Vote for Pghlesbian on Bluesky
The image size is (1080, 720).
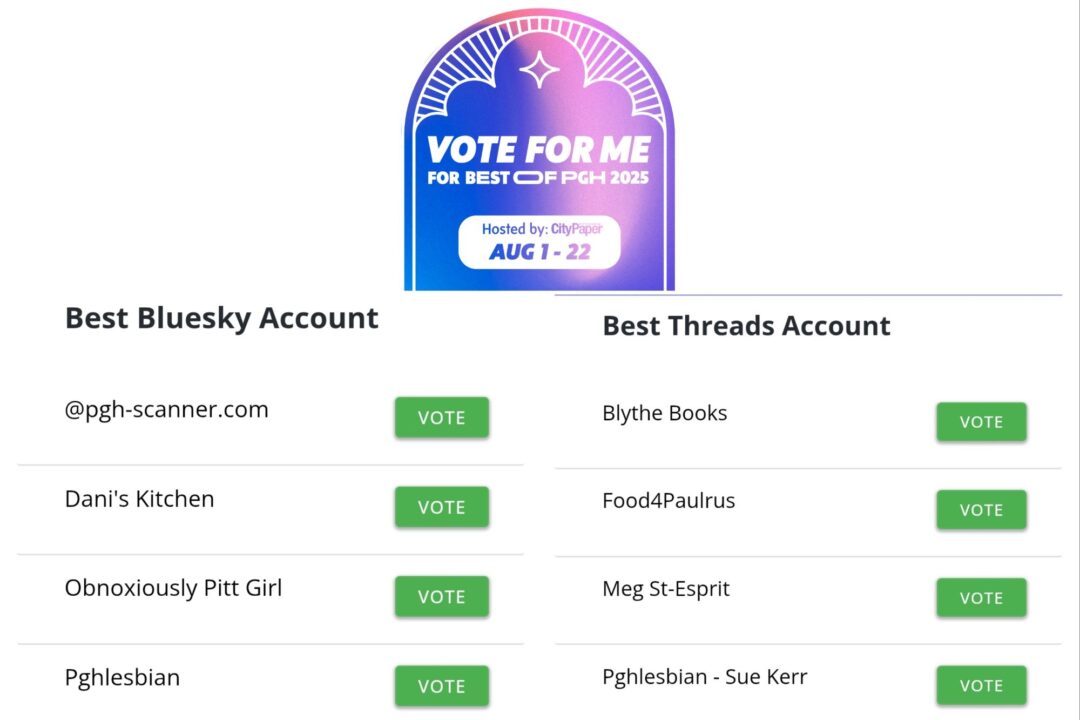(x=441, y=686)
